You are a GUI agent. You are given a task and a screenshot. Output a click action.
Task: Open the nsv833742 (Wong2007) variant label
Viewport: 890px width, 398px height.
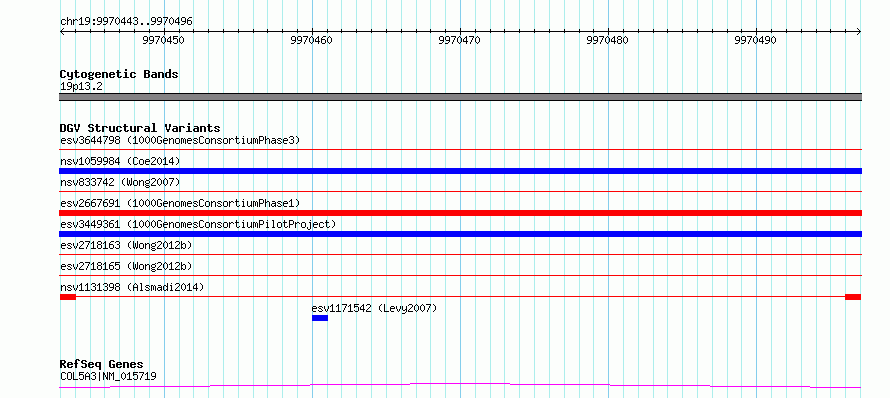coord(120,182)
